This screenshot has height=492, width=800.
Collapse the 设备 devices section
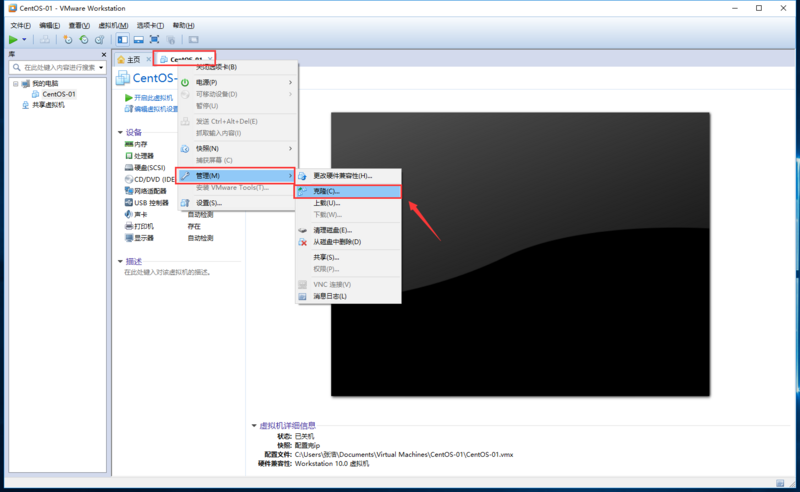tap(120, 132)
